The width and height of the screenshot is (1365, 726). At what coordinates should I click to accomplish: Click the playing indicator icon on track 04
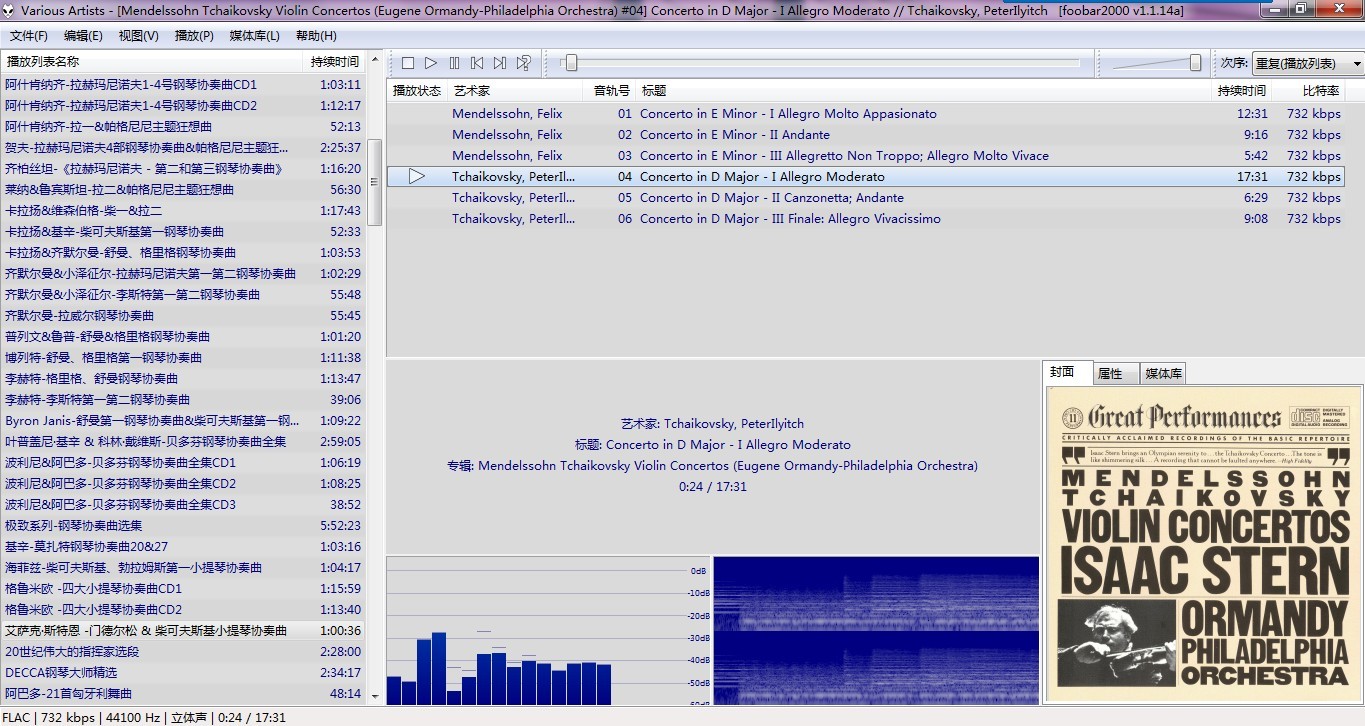[x=417, y=177]
